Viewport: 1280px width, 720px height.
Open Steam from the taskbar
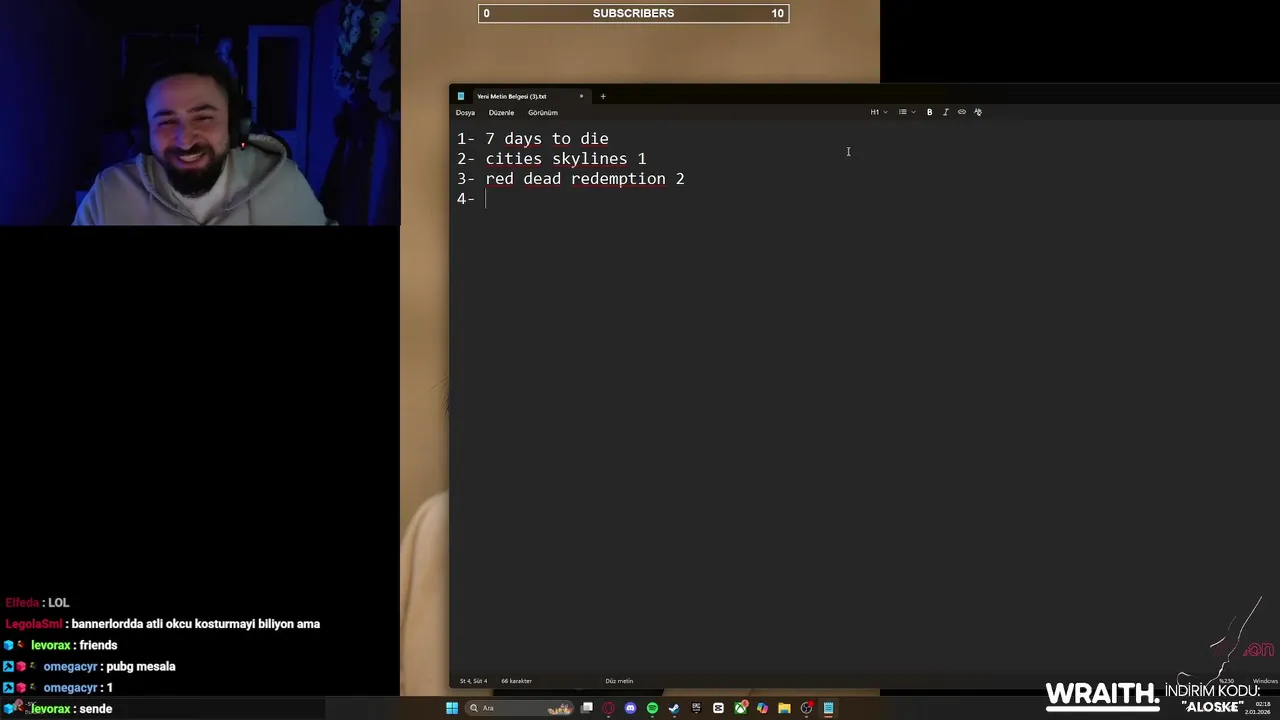pyautogui.click(x=674, y=708)
